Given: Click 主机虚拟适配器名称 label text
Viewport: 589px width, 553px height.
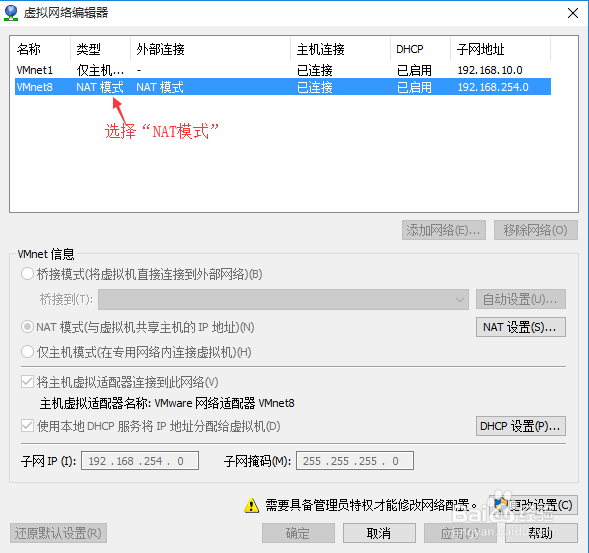Looking at the screenshot, I should pos(95,403).
